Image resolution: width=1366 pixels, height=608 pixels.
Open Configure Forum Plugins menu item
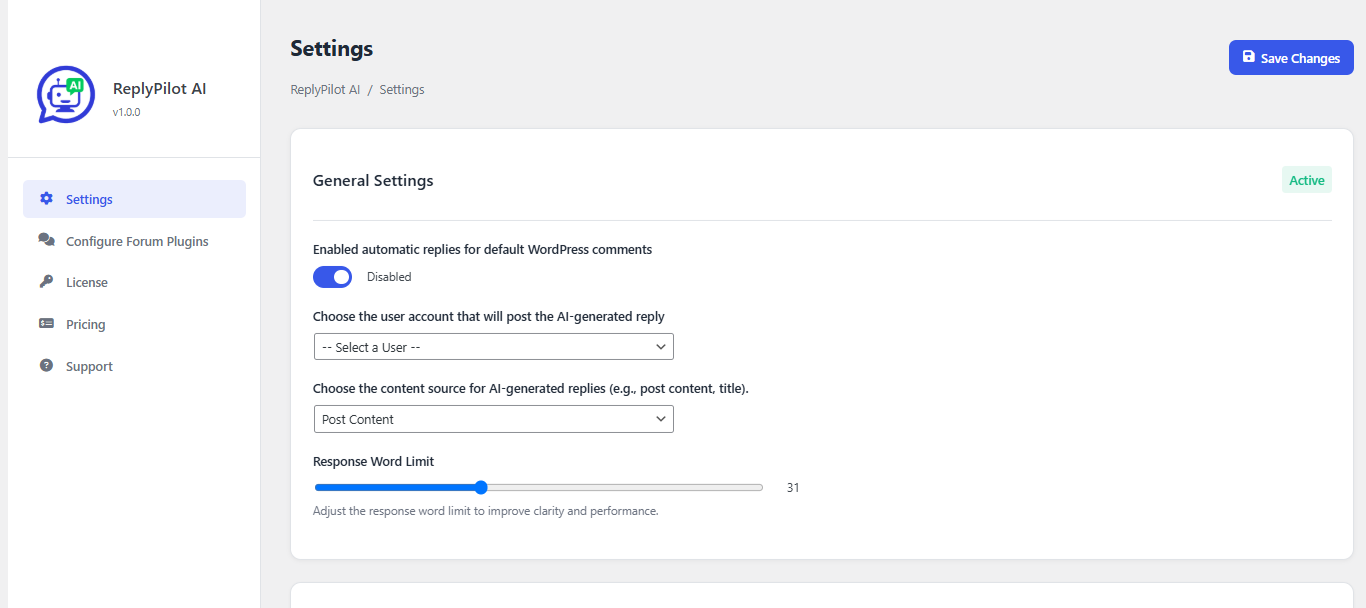tap(137, 241)
